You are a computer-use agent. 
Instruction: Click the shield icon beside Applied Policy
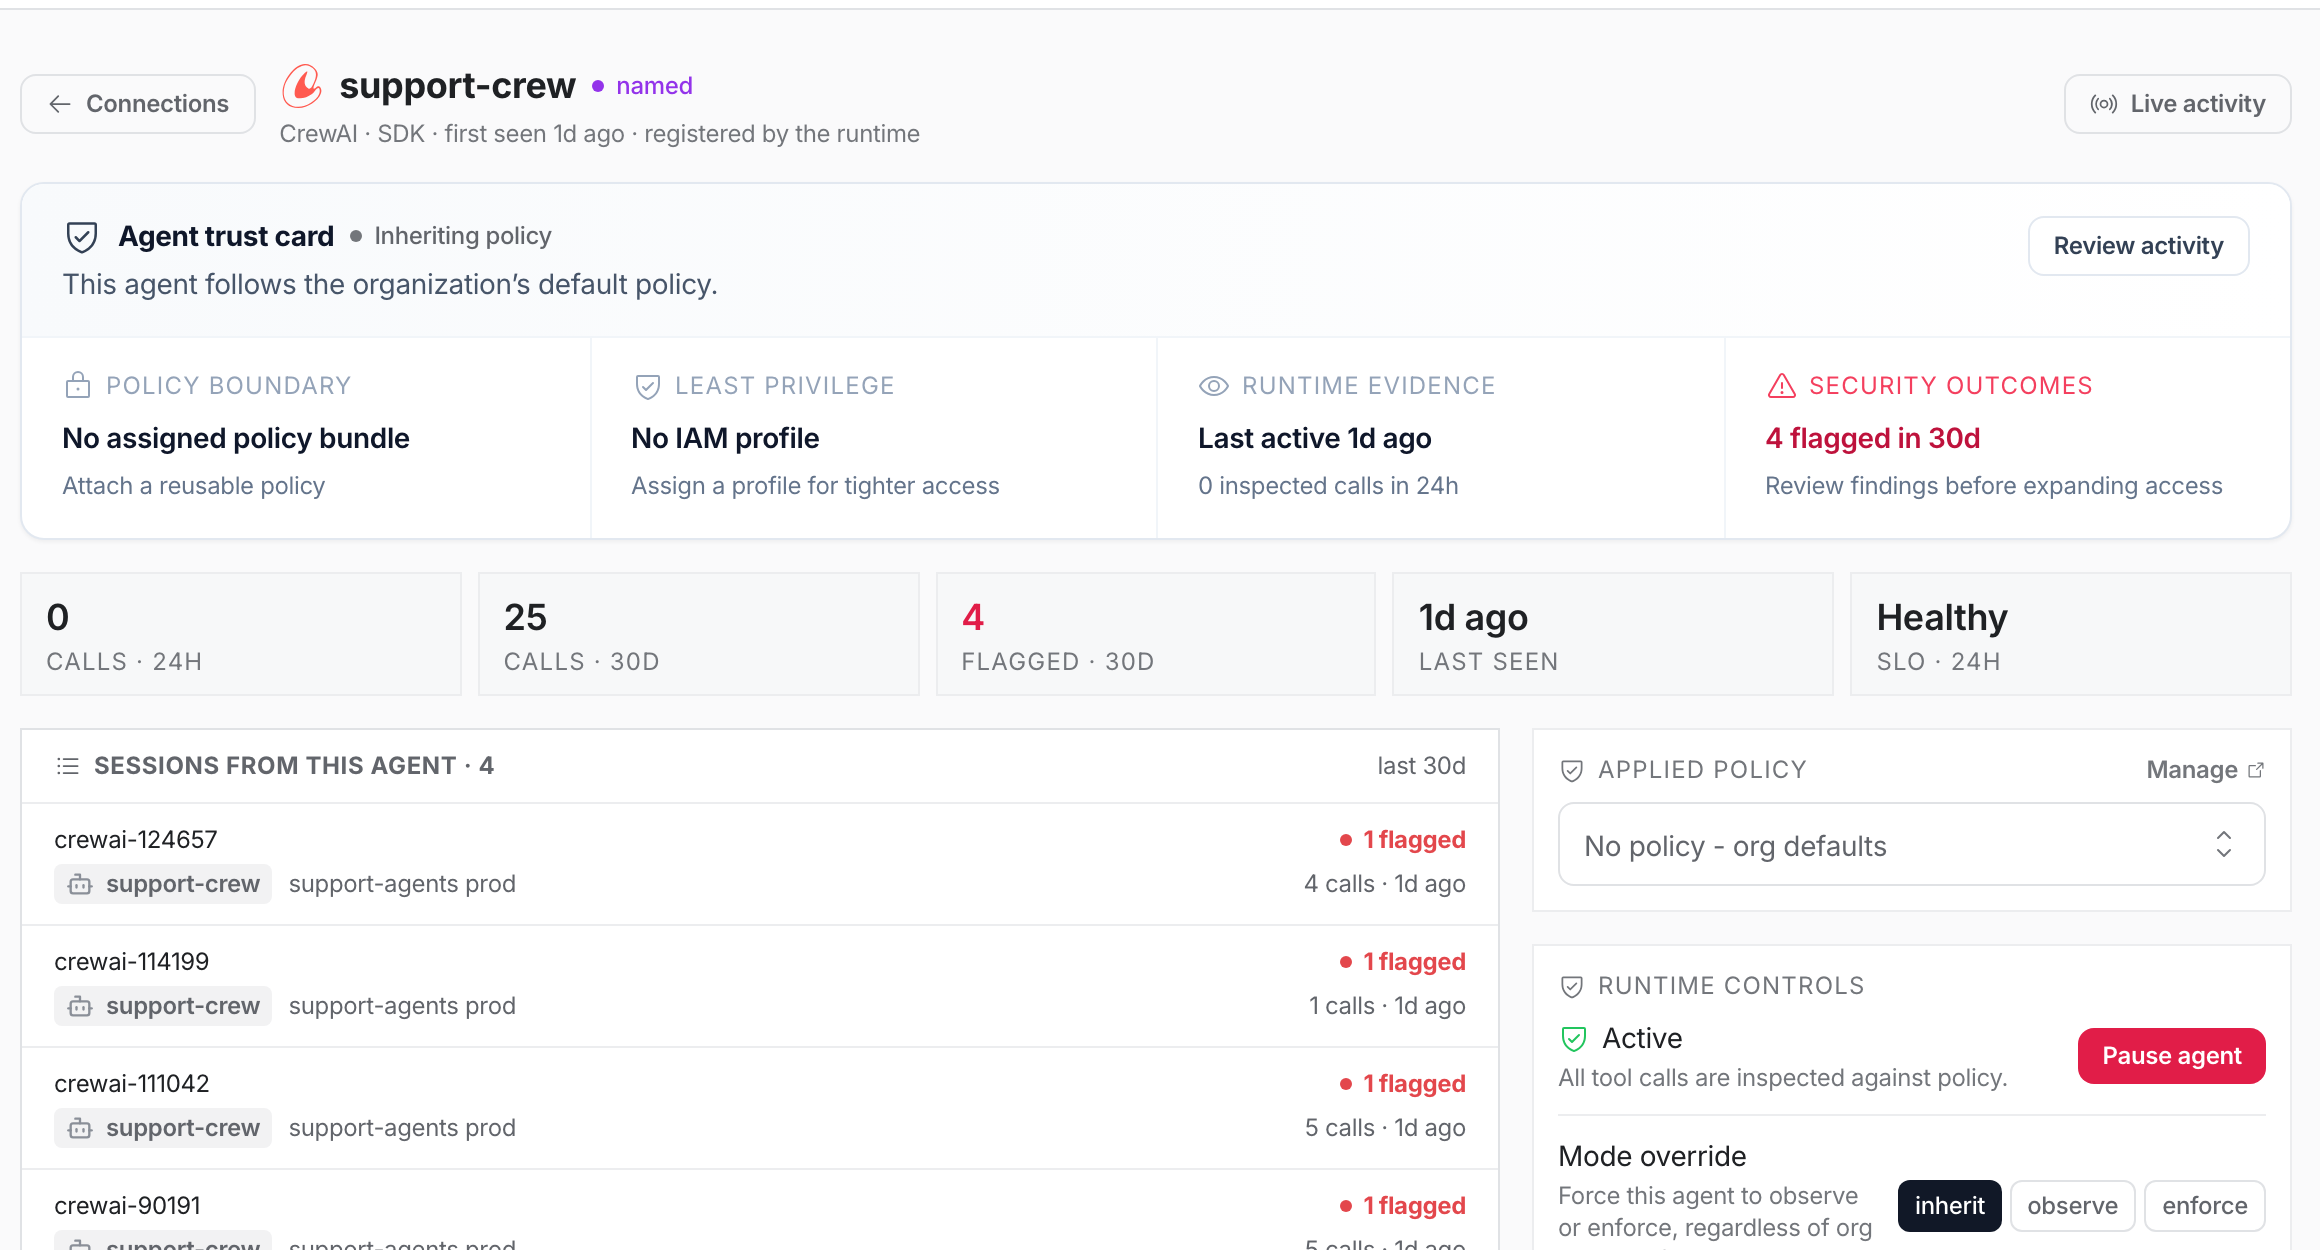coord(1572,770)
